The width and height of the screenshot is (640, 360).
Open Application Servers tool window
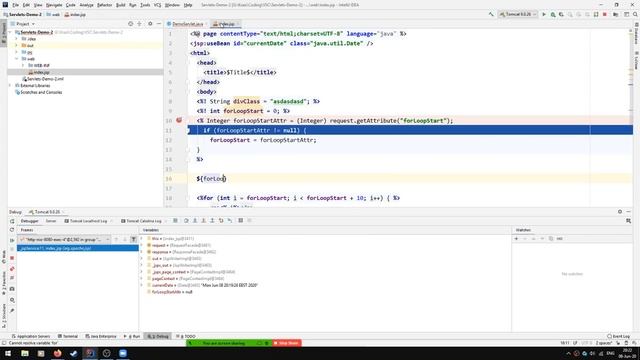pos(31,336)
